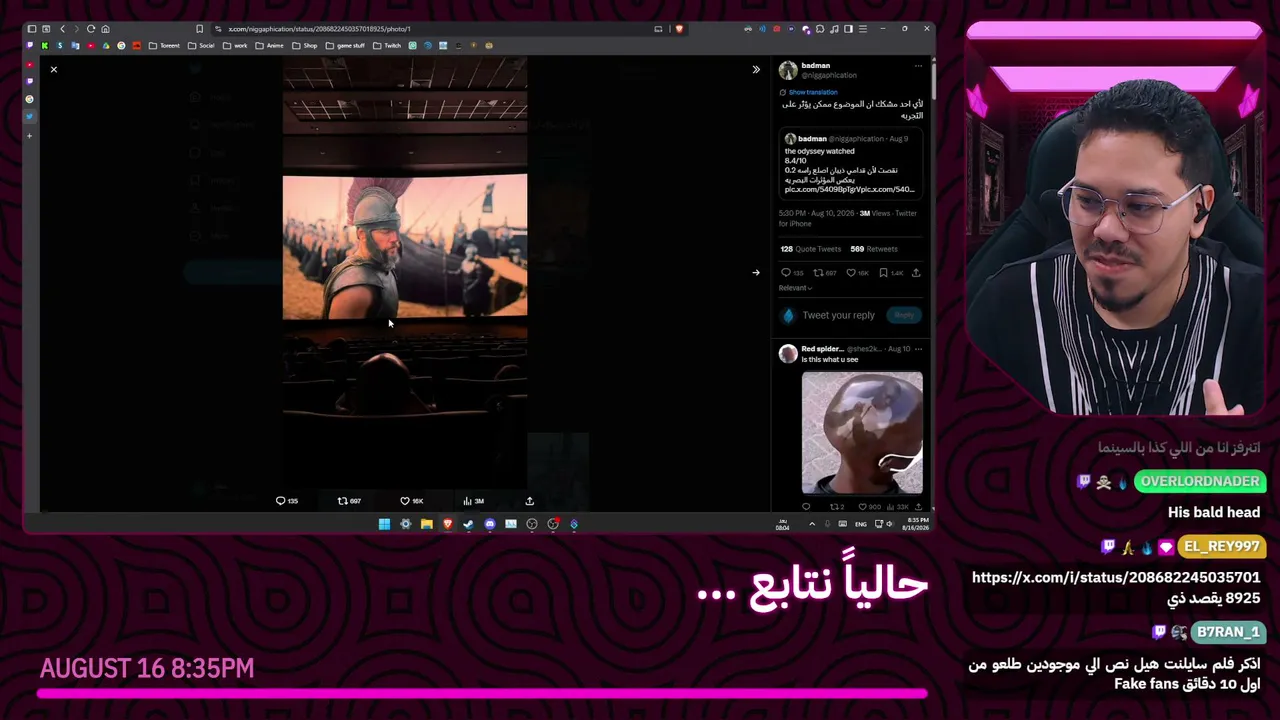Screen dimensions: 1280x720
Task: Retweet icon under the enlarged photo
Action: click(342, 501)
